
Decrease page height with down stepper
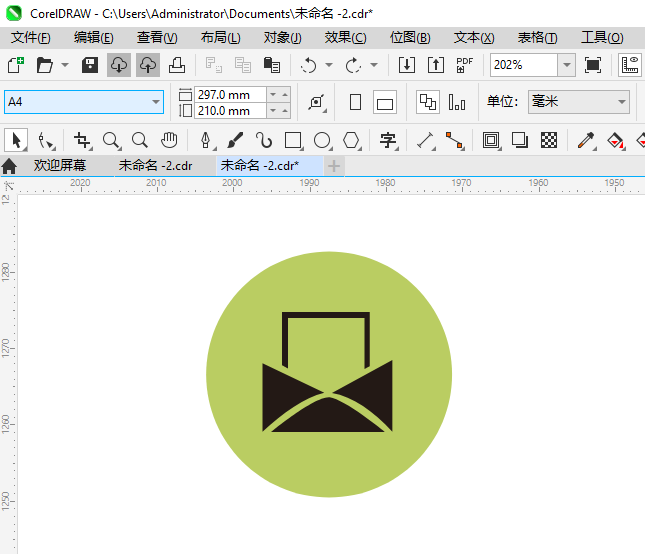tap(273, 111)
